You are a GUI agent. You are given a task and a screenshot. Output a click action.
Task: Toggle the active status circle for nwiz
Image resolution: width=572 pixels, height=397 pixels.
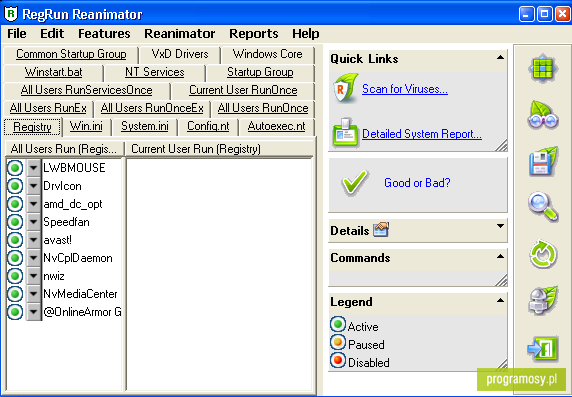(15, 276)
